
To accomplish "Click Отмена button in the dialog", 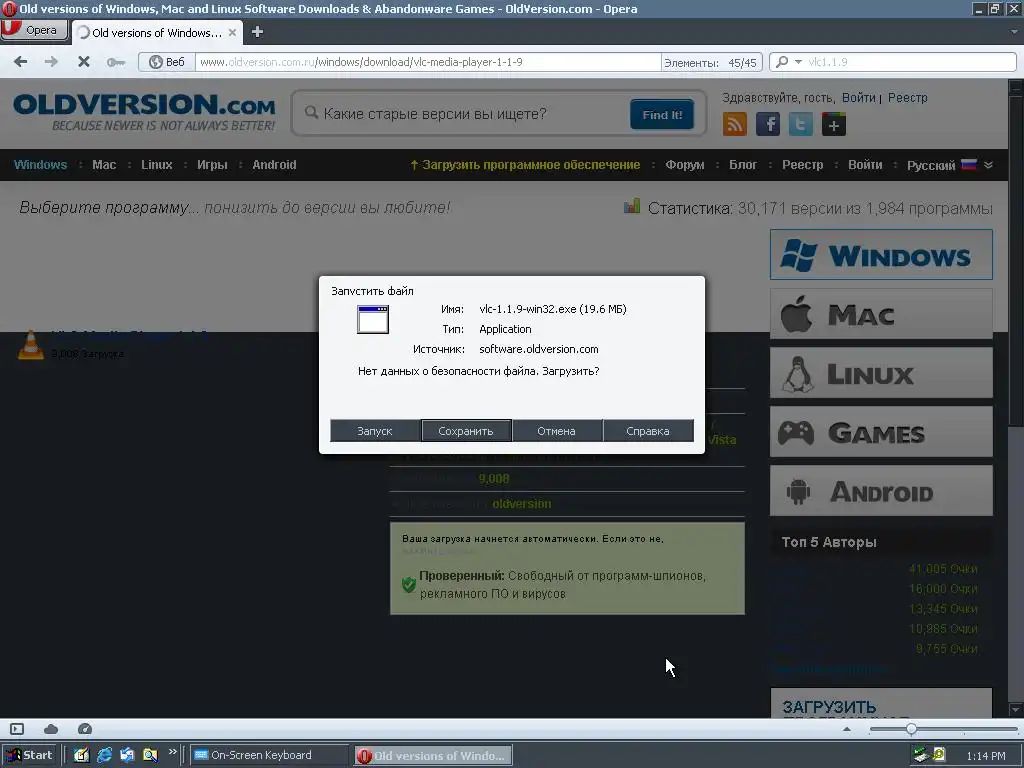I will coord(556,431).
